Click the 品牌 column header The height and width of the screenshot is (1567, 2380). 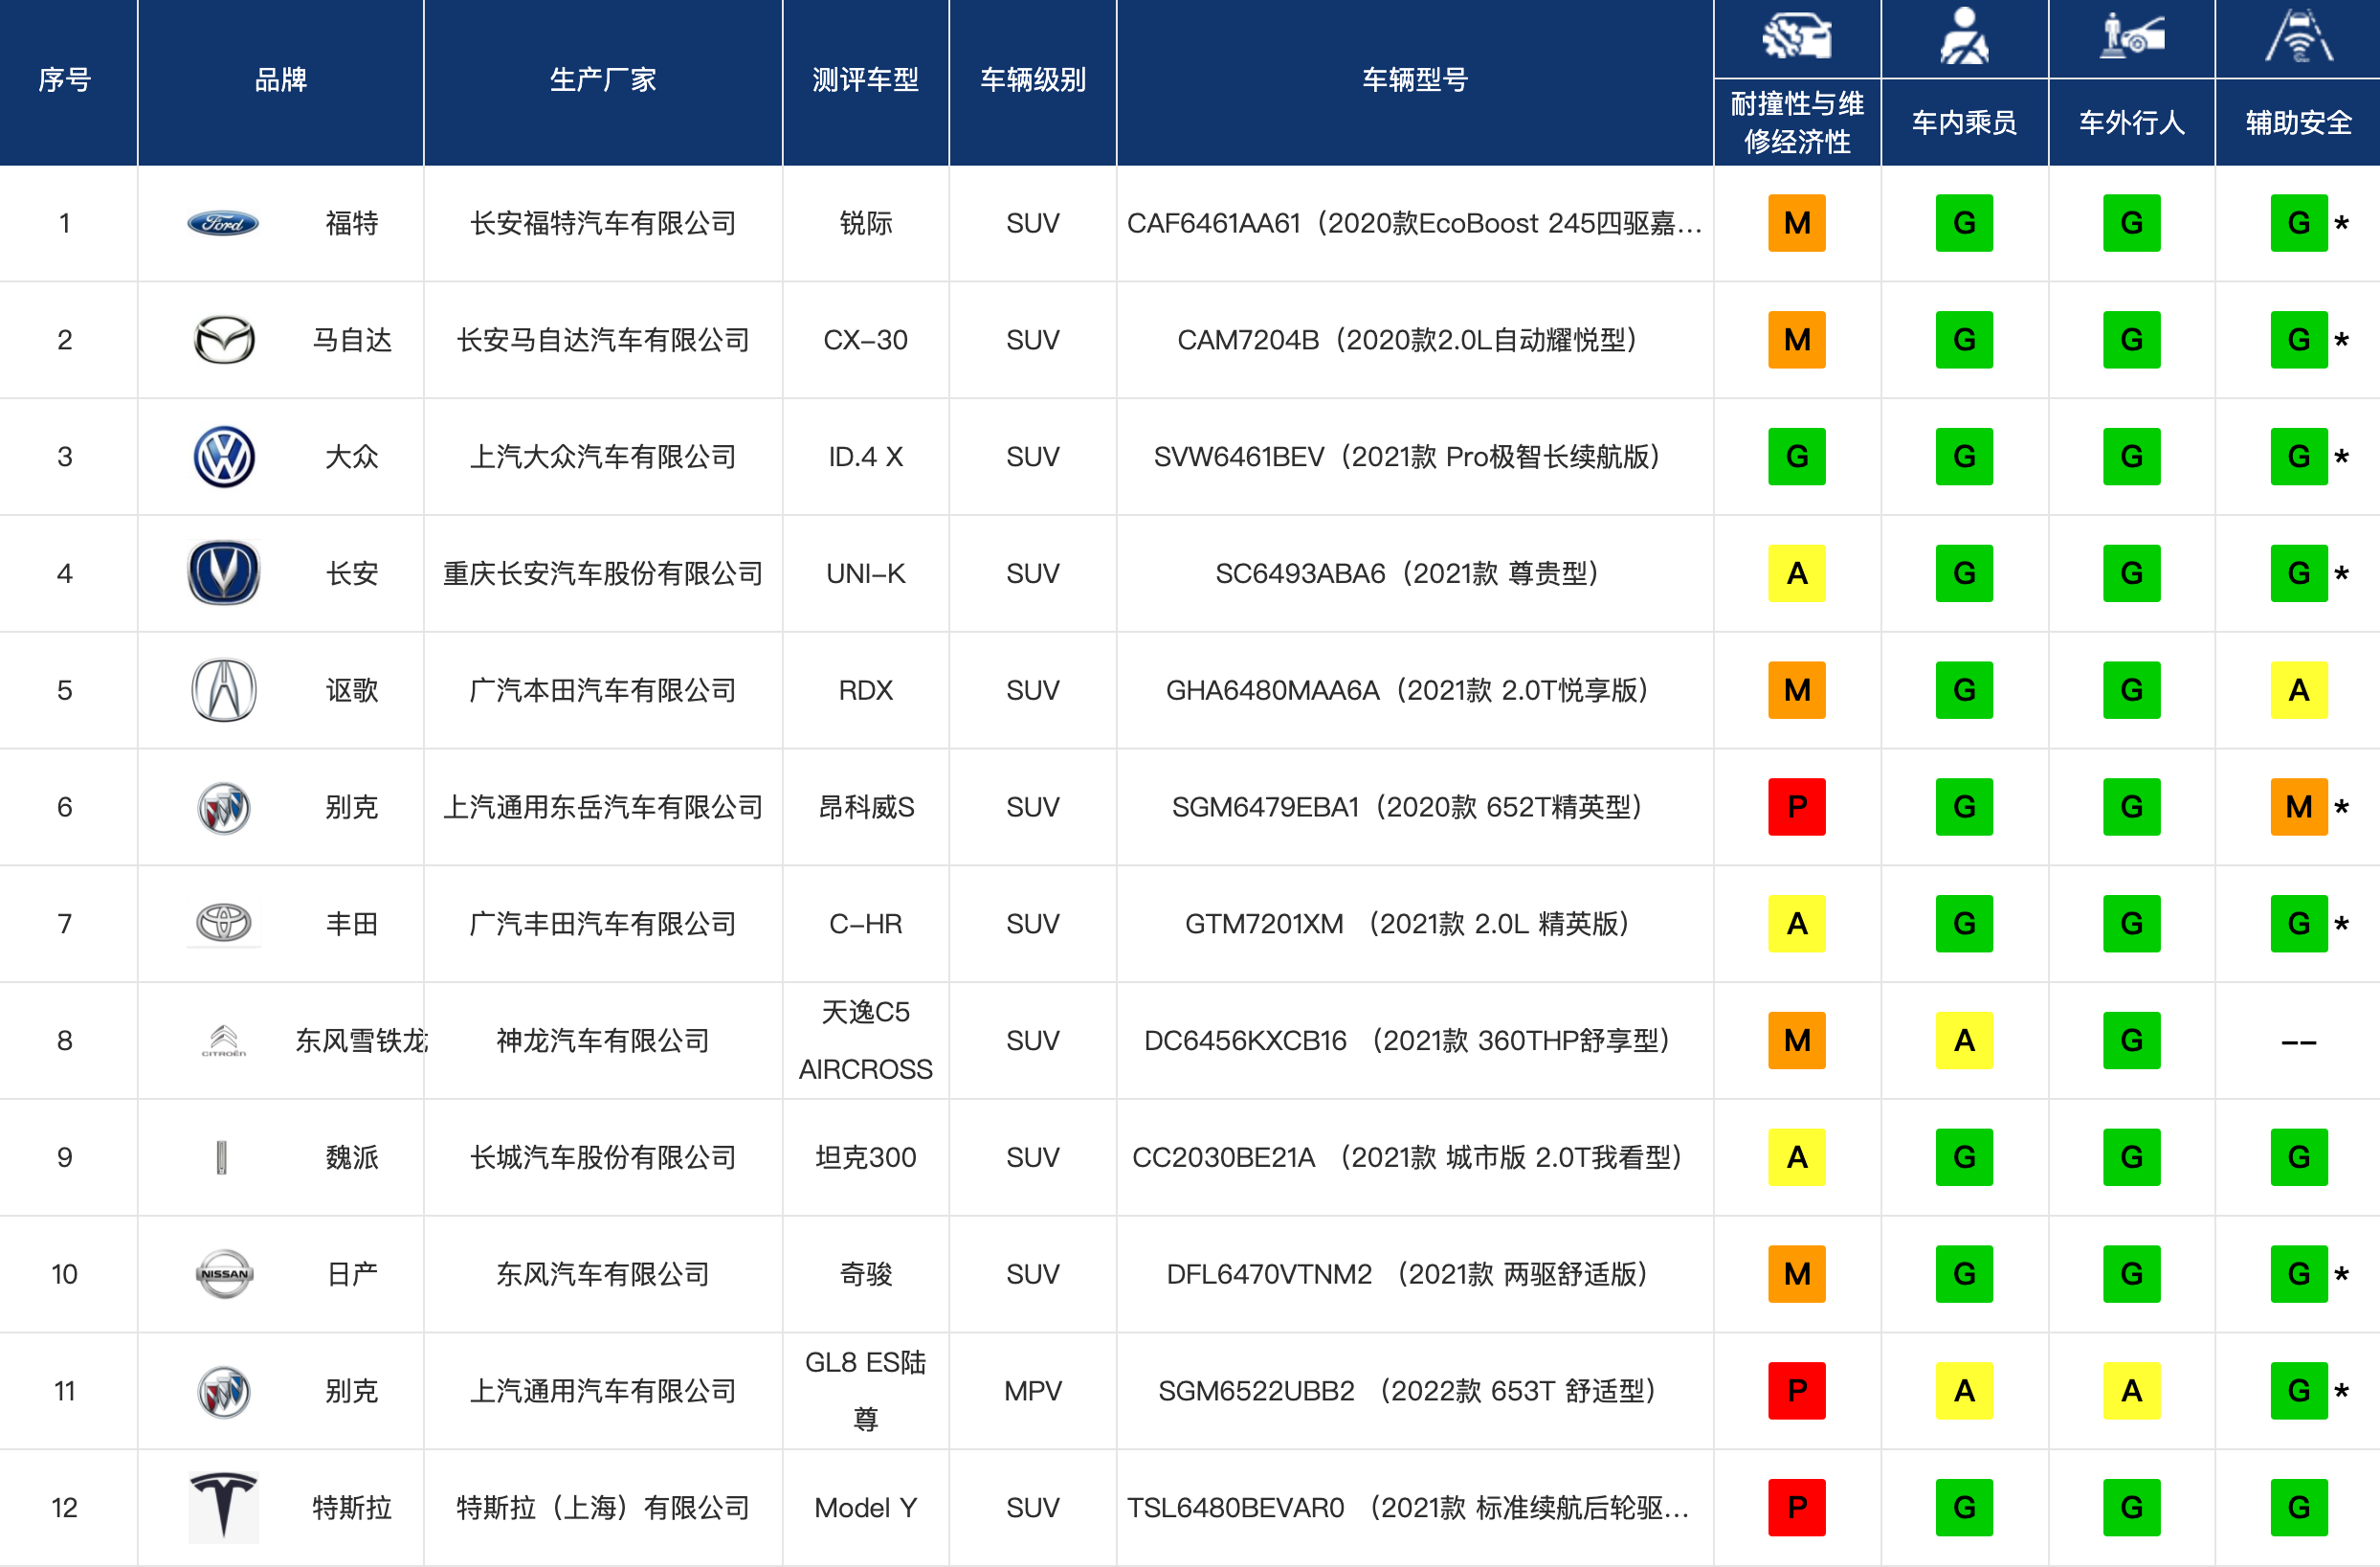click(280, 80)
